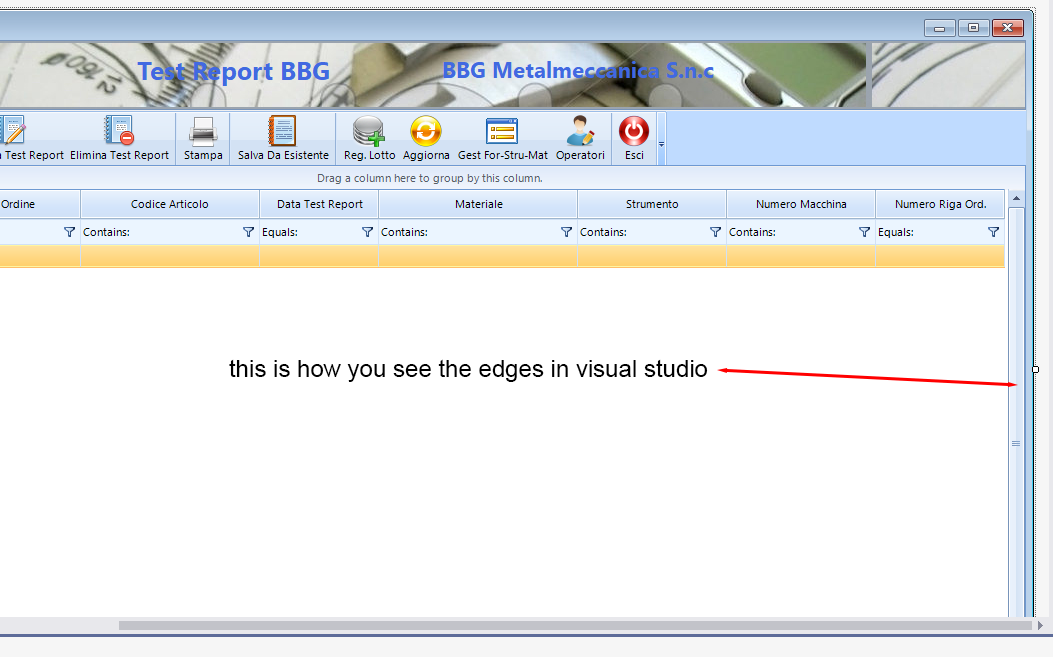Open filter funnel for Numero Macchina
1053x657 pixels.
(x=864, y=232)
